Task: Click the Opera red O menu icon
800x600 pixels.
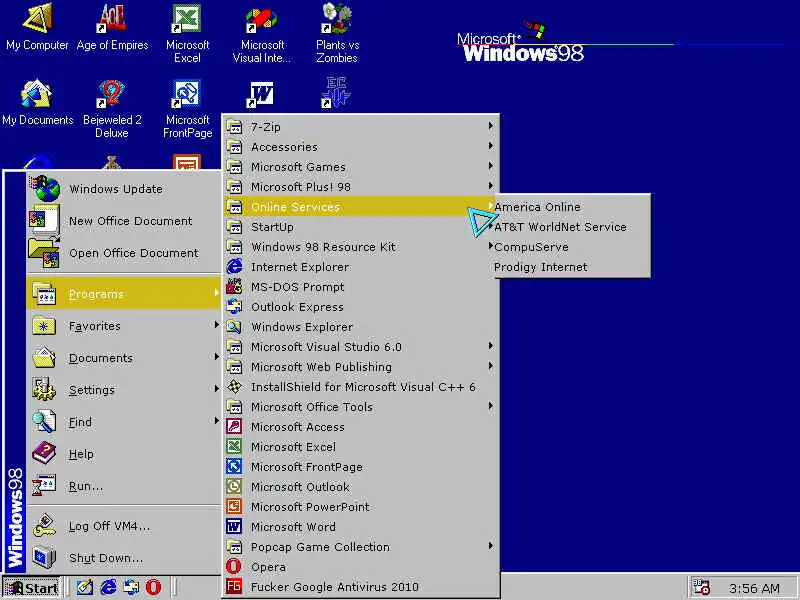Action: [x=234, y=566]
